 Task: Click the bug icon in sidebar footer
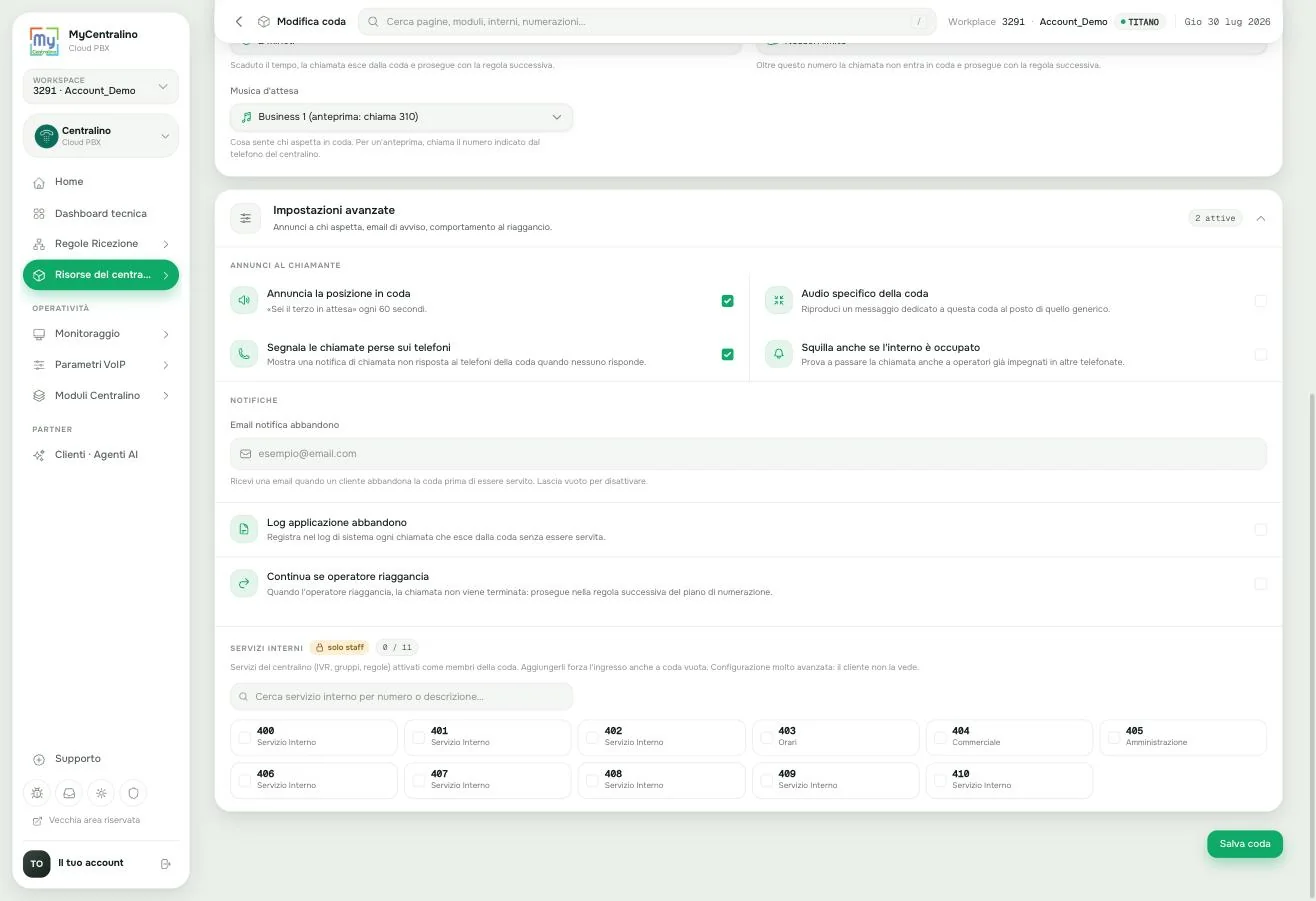(x=37, y=793)
